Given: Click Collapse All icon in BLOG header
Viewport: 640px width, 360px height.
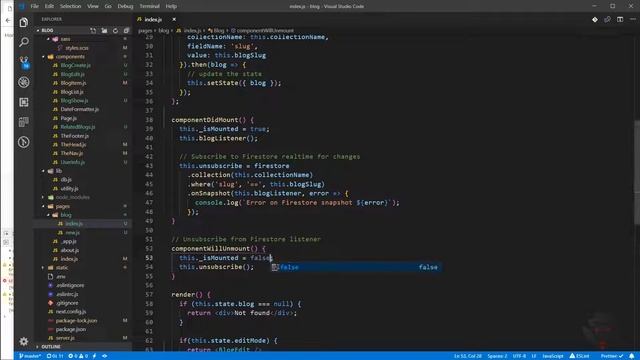Looking at the screenshot, I should click(x=126, y=31).
